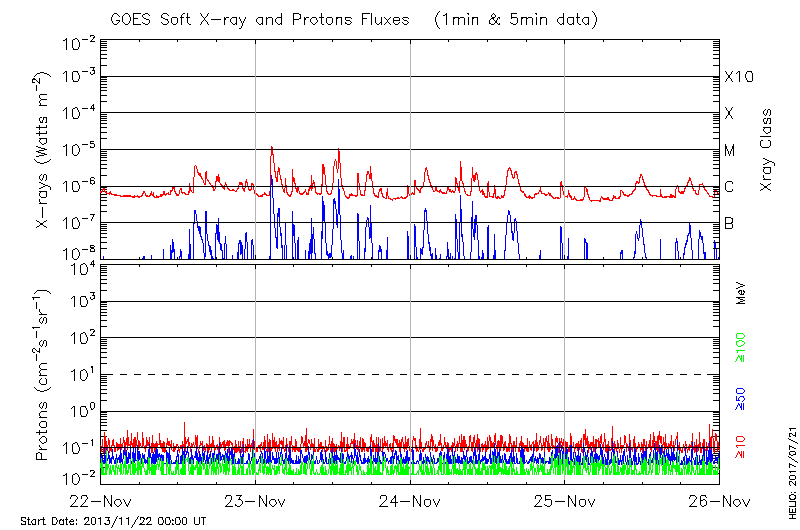800x530 pixels.
Task: Select the 22-Nov date tick label
Action: pos(101,501)
